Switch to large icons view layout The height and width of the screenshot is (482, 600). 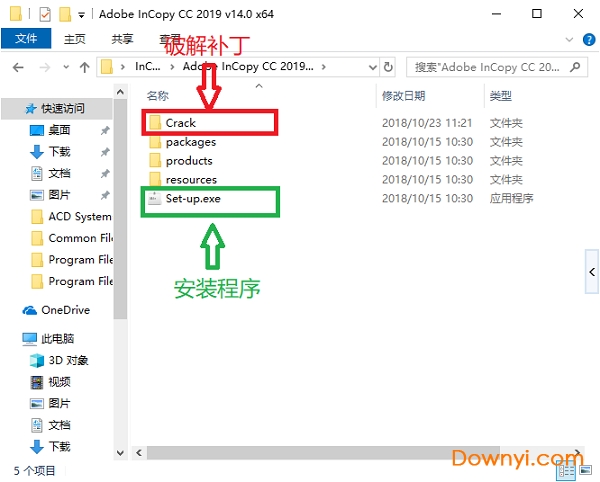click(586, 471)
